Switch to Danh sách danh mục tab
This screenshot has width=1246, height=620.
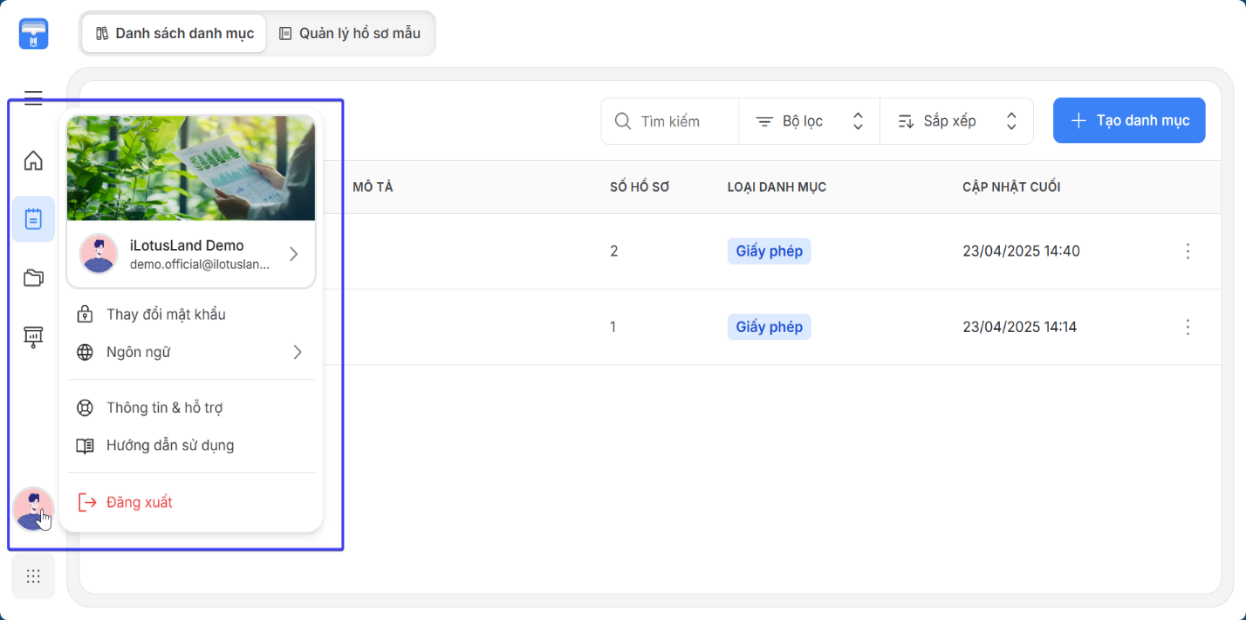click(174, 33)
